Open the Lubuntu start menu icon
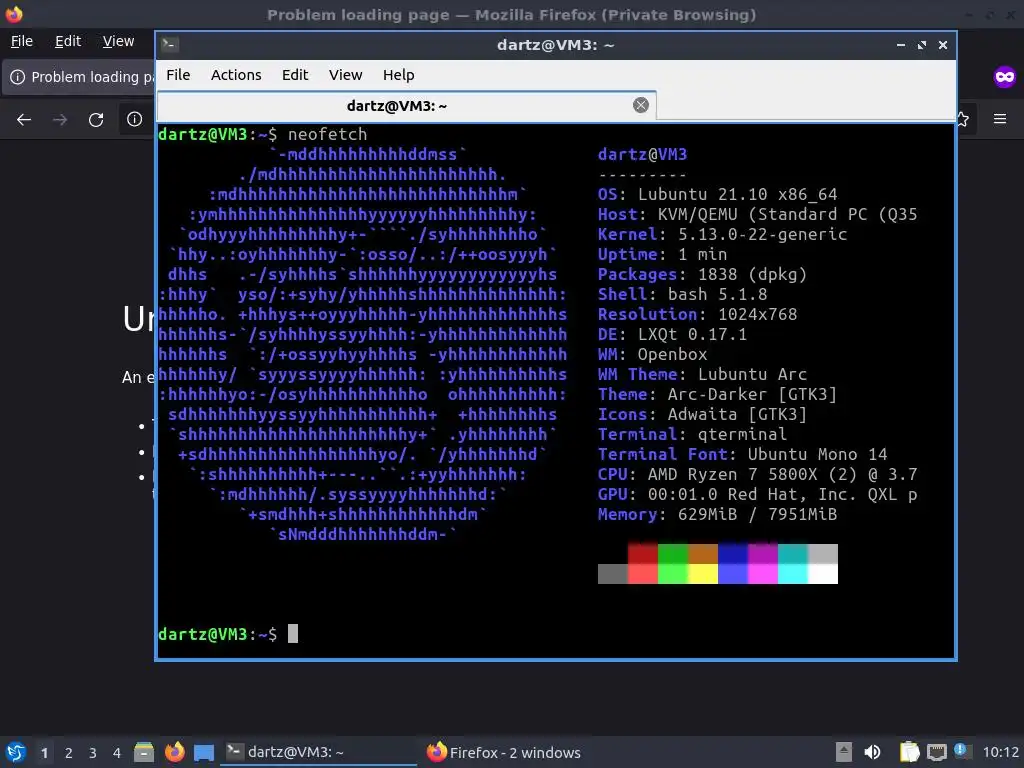Screen dimensions: 1024x768 click(16, 752)
